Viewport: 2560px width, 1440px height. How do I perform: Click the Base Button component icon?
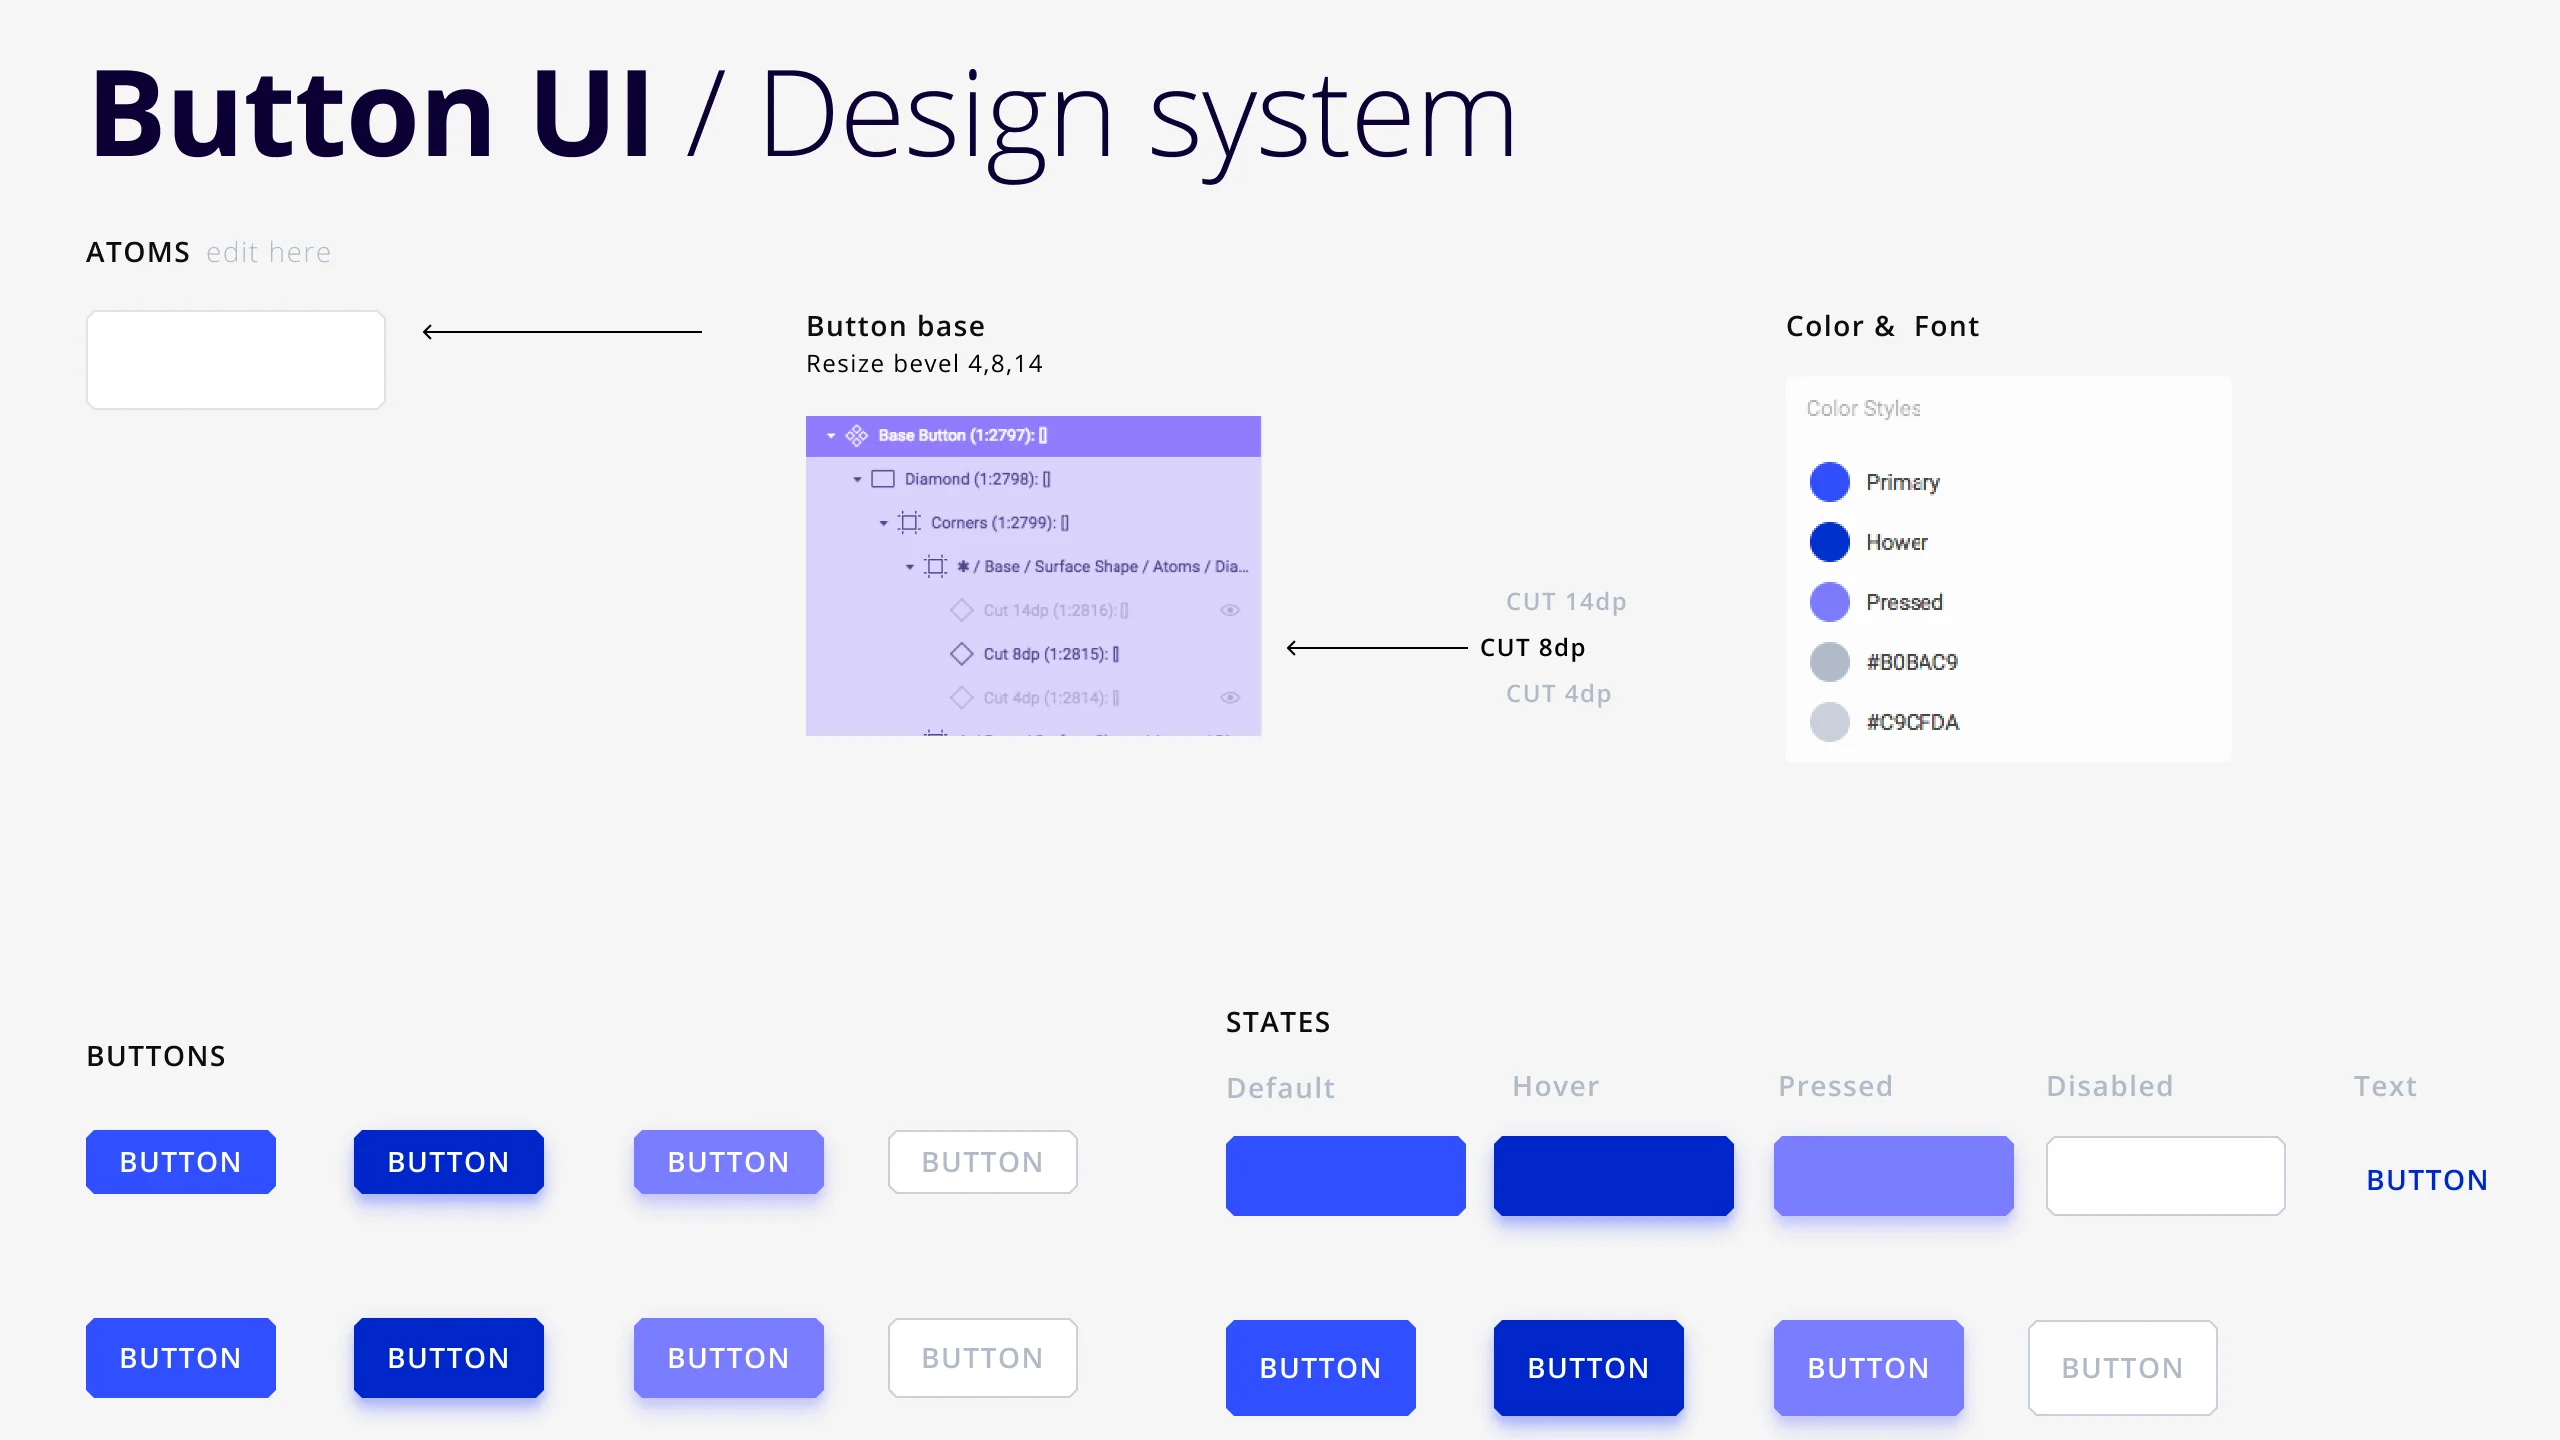(857, 436)
